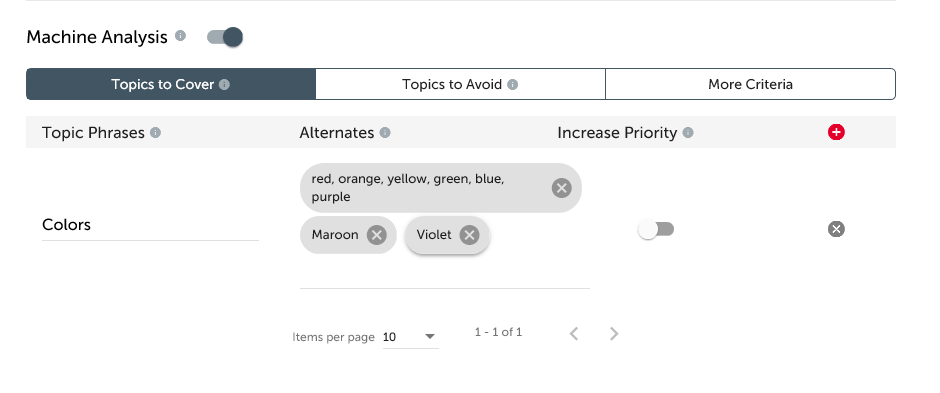This screenshot has height=393, width=940.
Task: Open the More Criteria tab
Action: 751,84
